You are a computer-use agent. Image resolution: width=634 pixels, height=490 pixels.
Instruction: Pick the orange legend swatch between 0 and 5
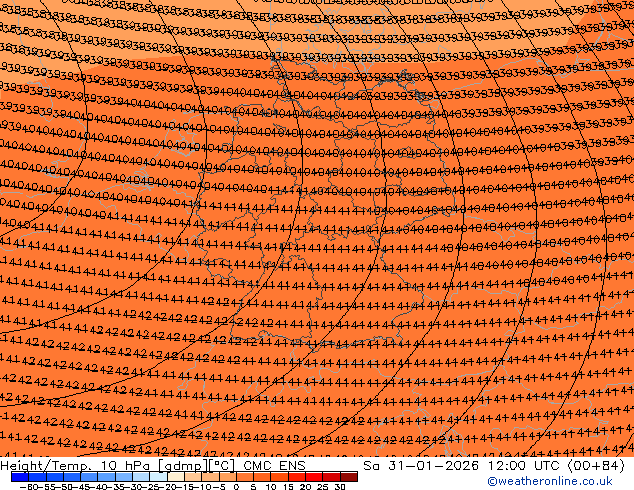point(245,477)
